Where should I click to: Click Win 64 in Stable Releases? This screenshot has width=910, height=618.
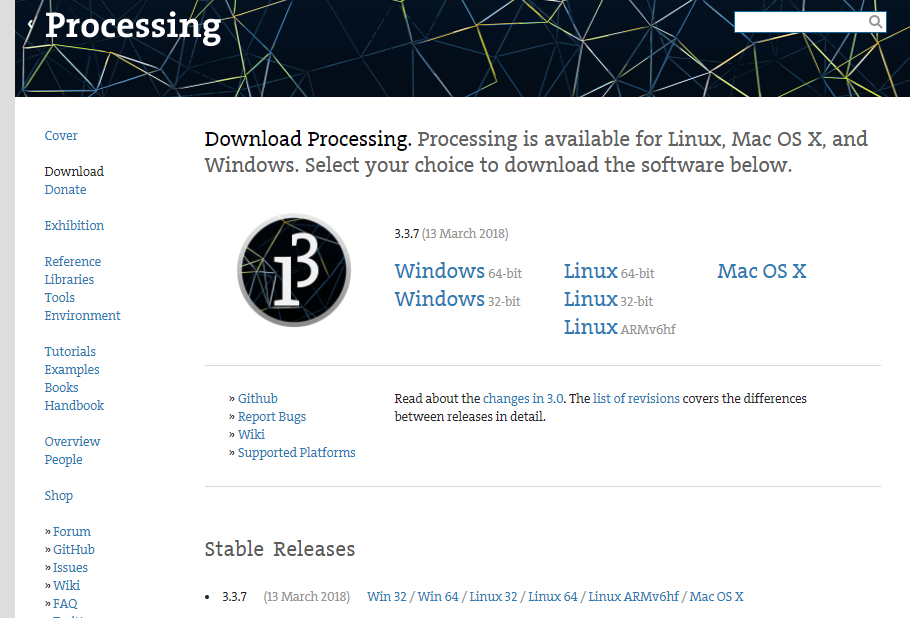click(x=438, y=597)
